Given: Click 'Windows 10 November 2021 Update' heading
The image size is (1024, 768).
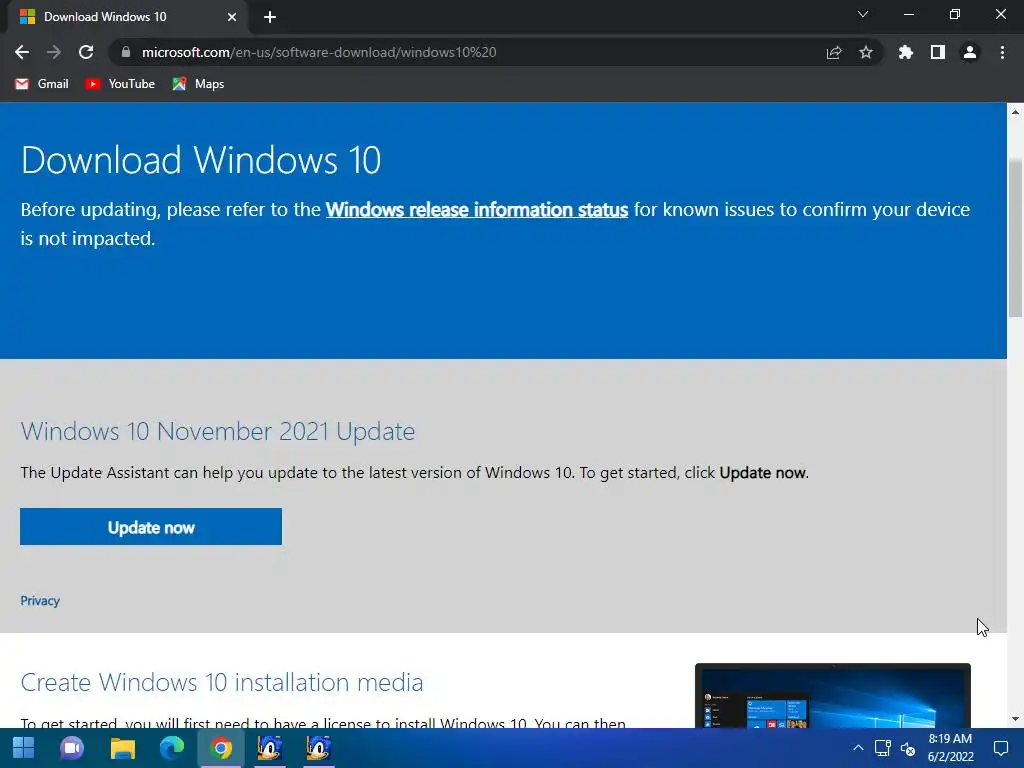Looking at the screenshot, I should pos(217,431).
